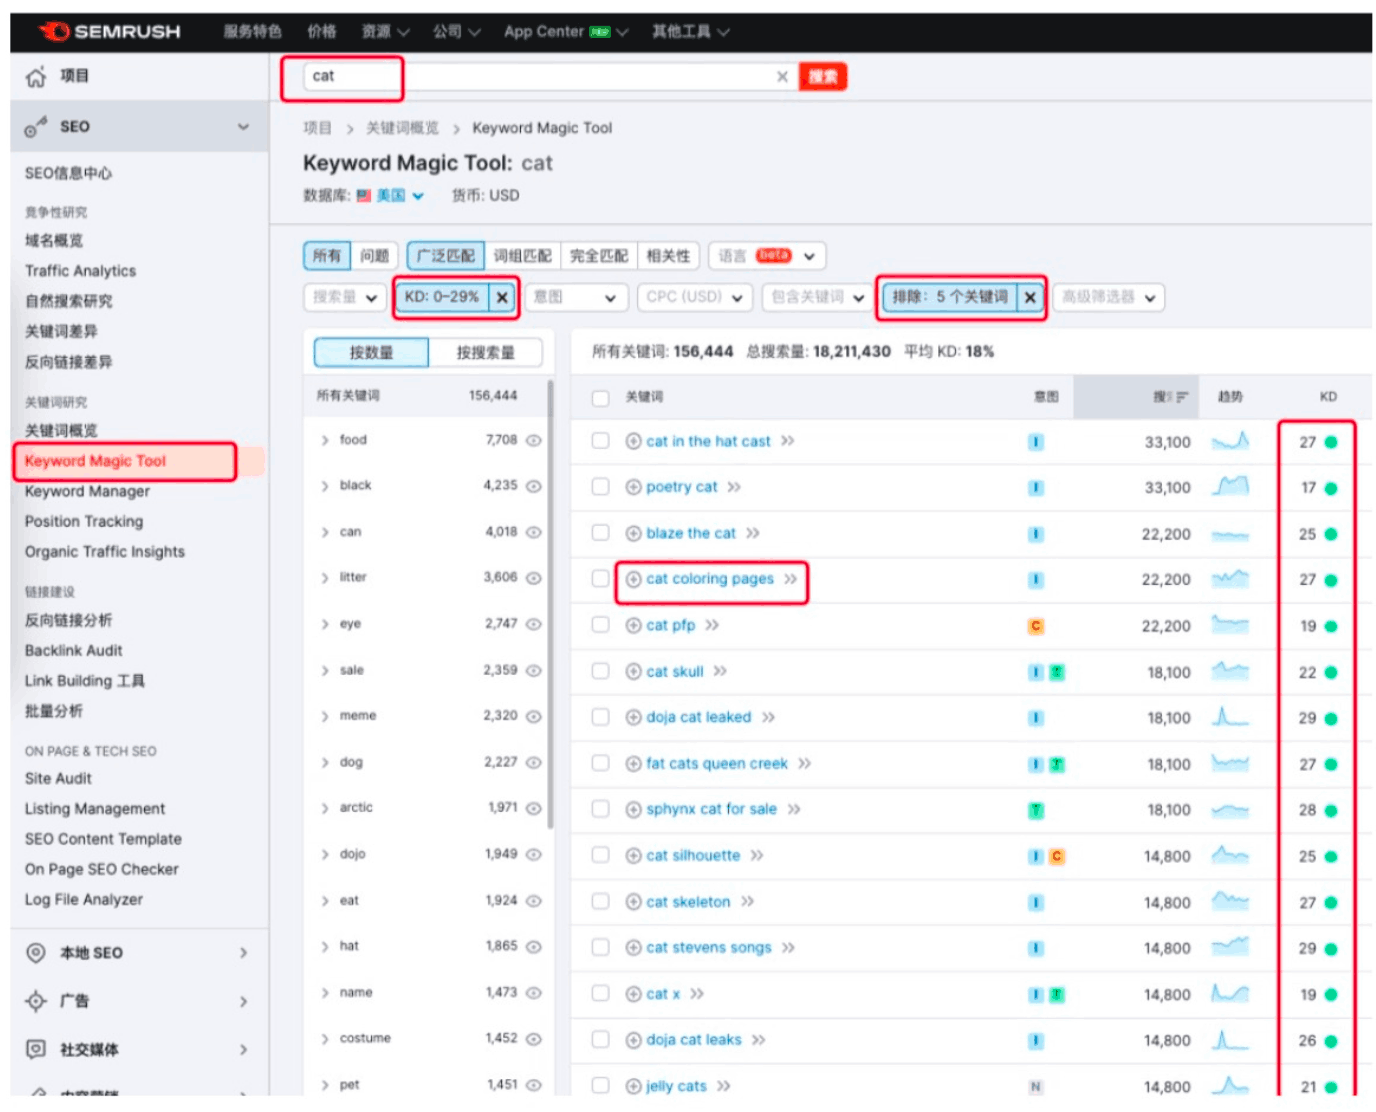Switch to the 按搜索量 tab
Screen dimensions: 1376x1112
click(x=485, y=353)
